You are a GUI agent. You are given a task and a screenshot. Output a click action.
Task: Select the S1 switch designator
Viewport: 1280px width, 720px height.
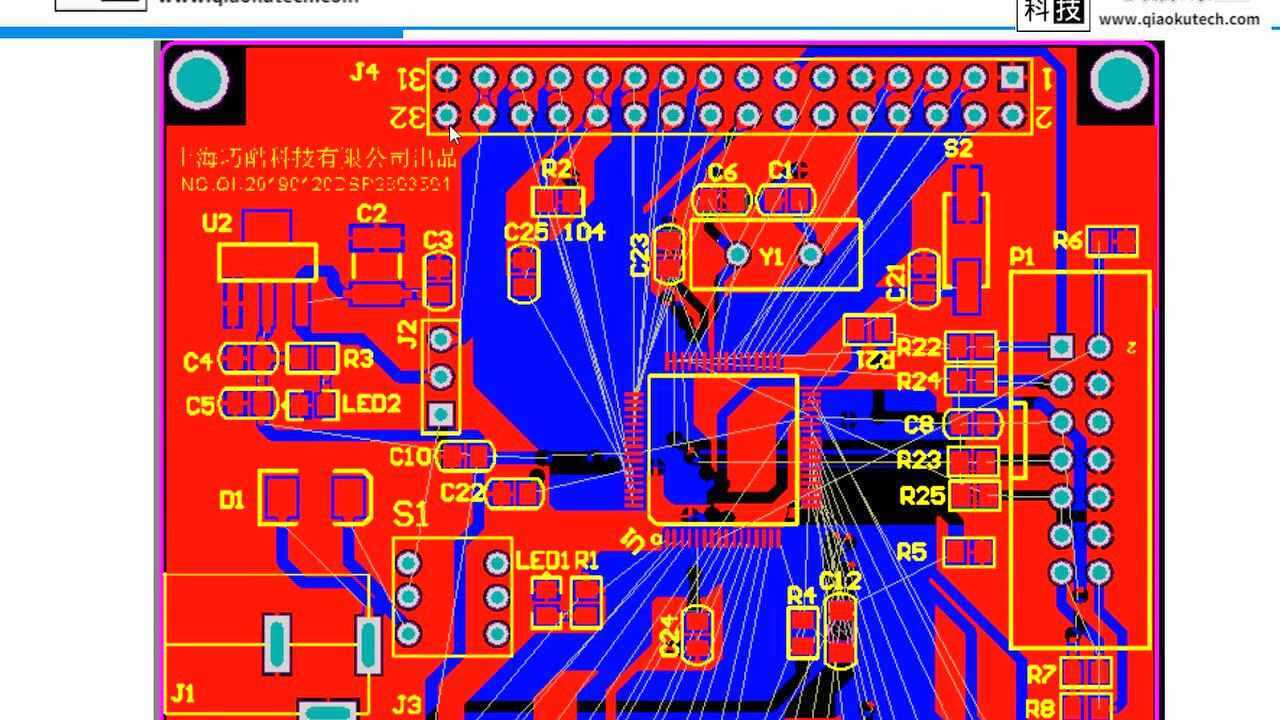(410, 514)
